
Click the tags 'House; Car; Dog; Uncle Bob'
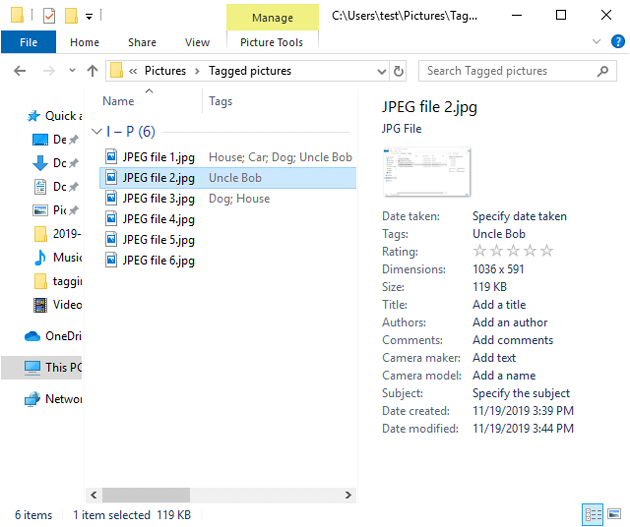click(x=280, y=157)
